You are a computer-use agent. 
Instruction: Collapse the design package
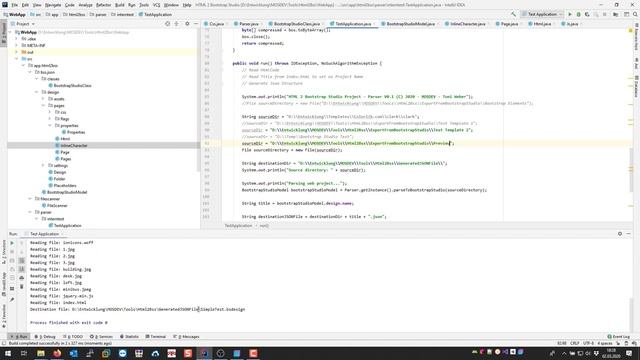[x=37, y=92]
